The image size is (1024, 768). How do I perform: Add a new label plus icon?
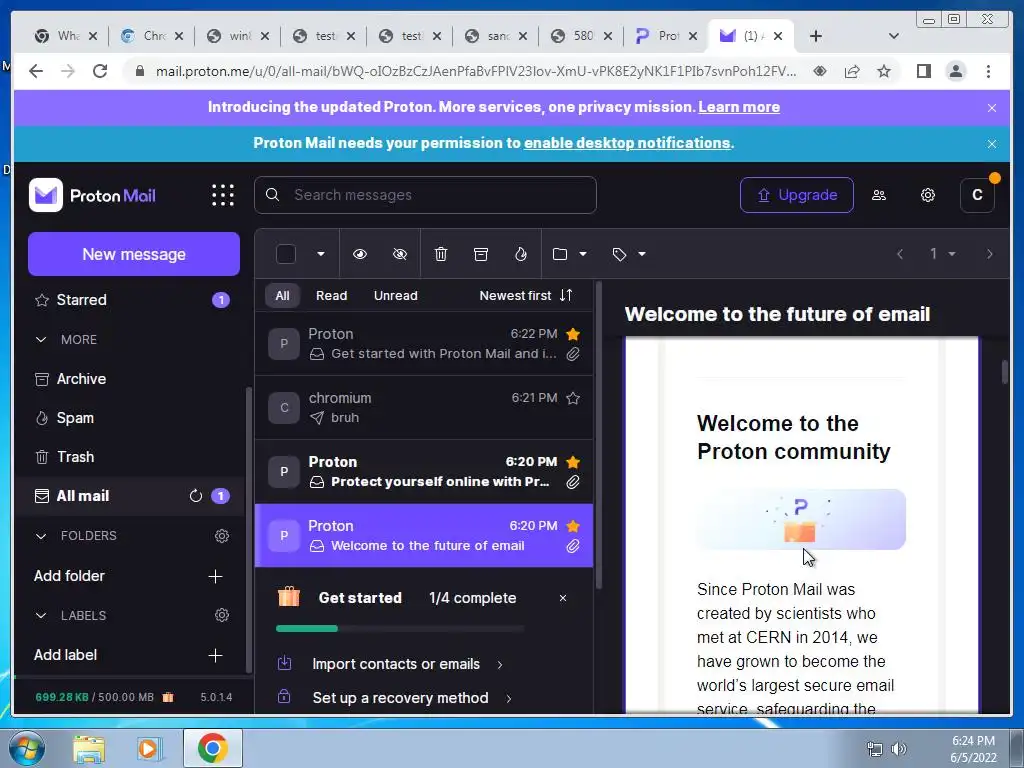point(215,656)
